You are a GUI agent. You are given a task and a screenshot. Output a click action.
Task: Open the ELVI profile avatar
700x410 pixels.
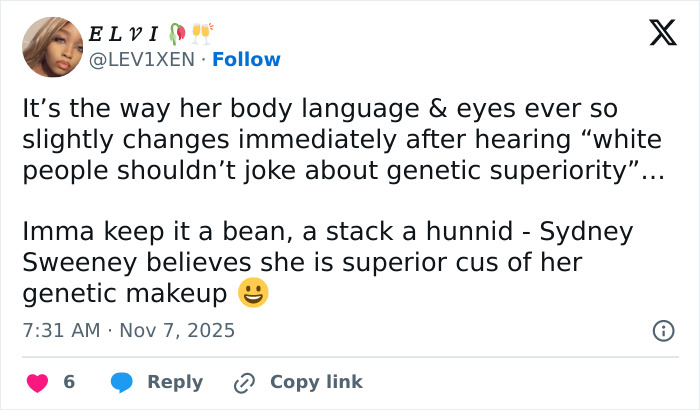coord(52,46)
